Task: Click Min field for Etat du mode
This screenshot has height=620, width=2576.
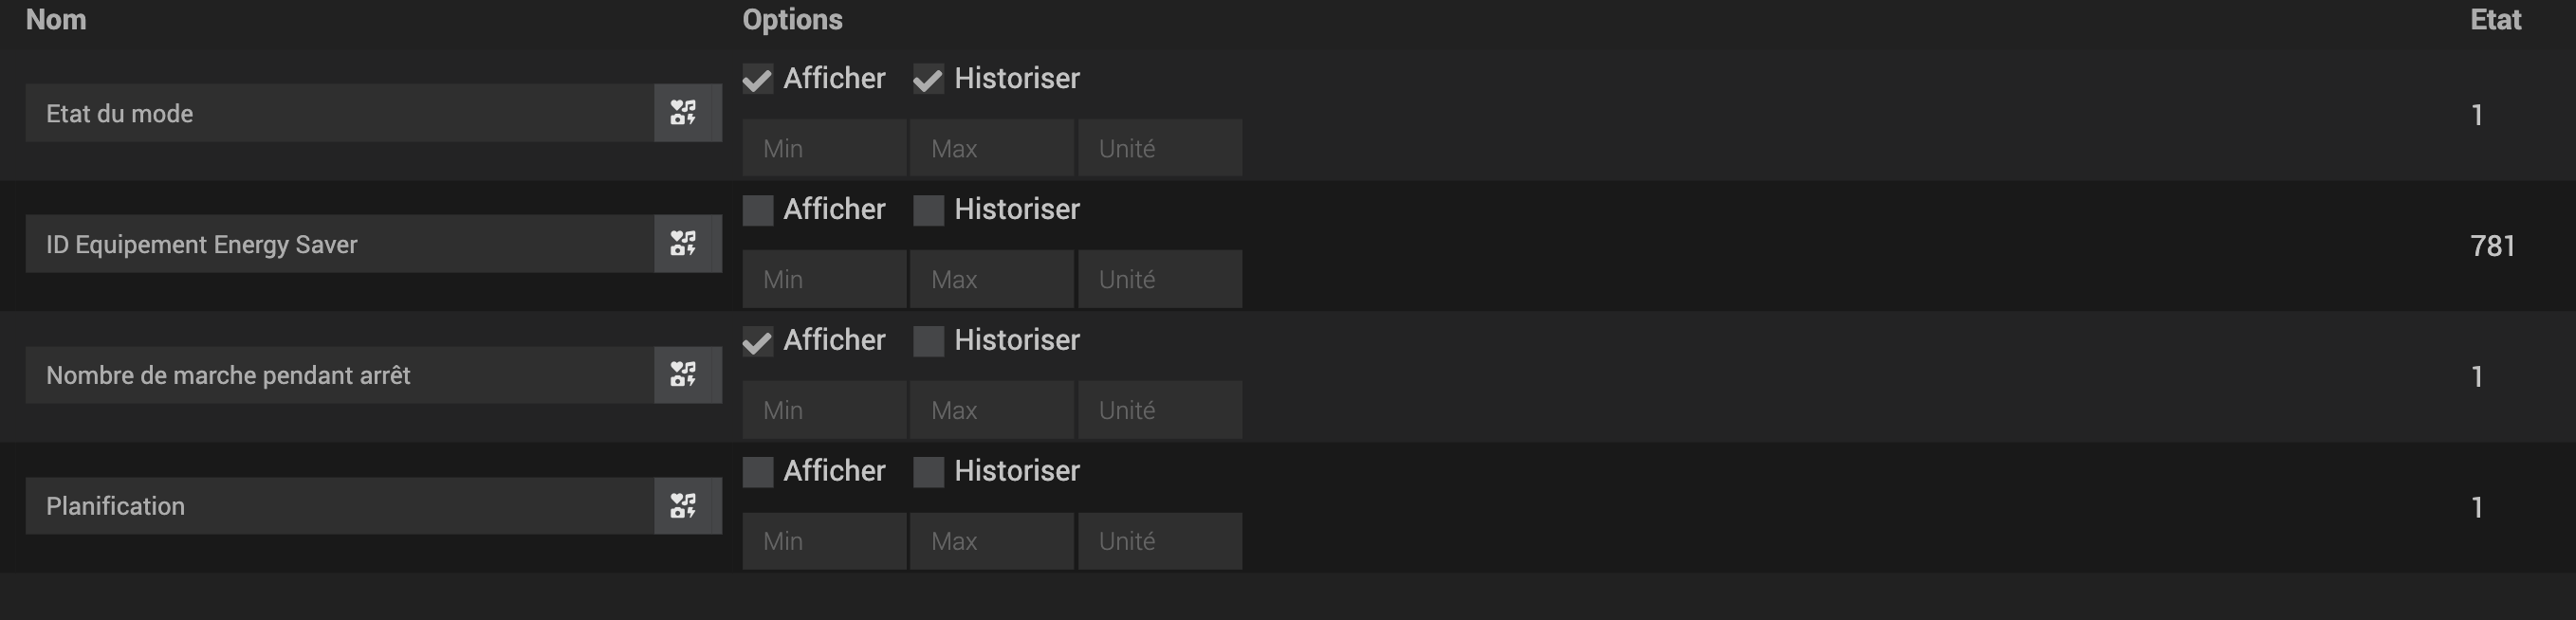Action: (824, 148)
